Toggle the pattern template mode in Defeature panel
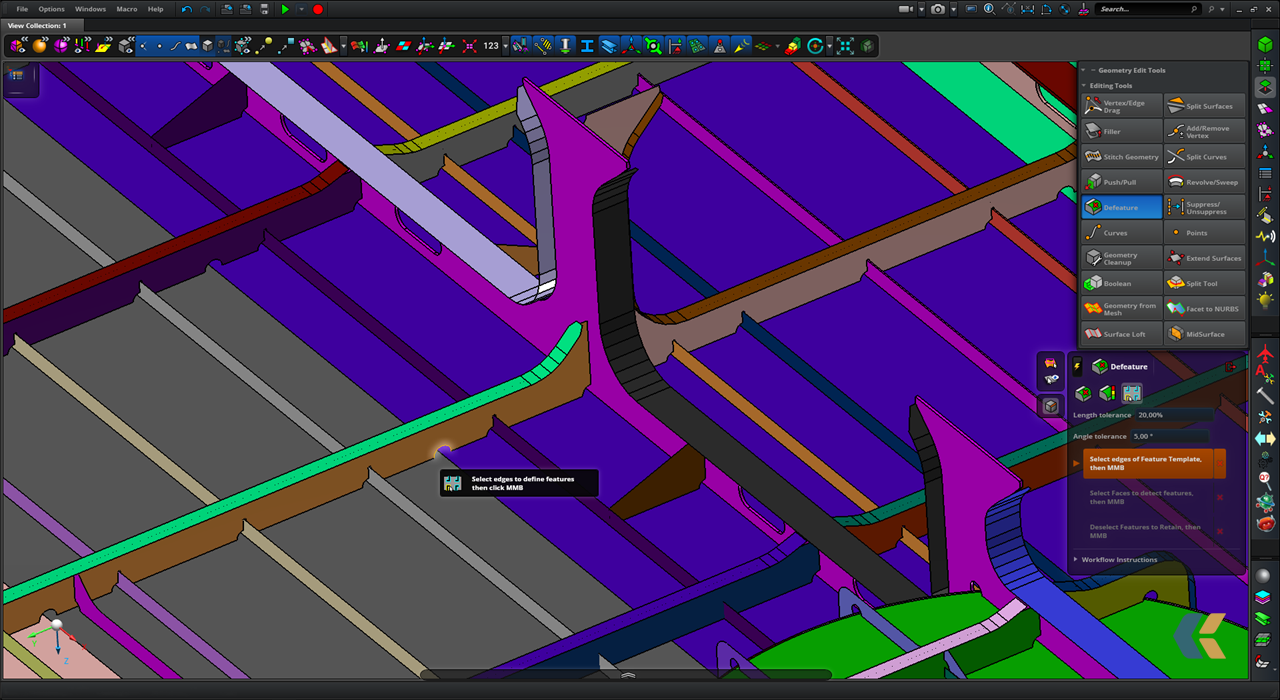The height and width of the screenshot is (700, 1280). click(1131, 393)
